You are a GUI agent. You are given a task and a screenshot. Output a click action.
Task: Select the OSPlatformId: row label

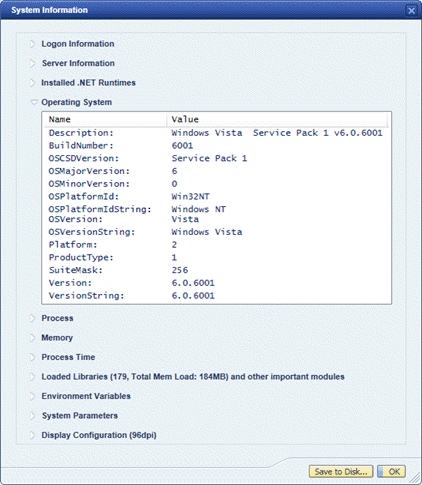[x=83, y=196]
